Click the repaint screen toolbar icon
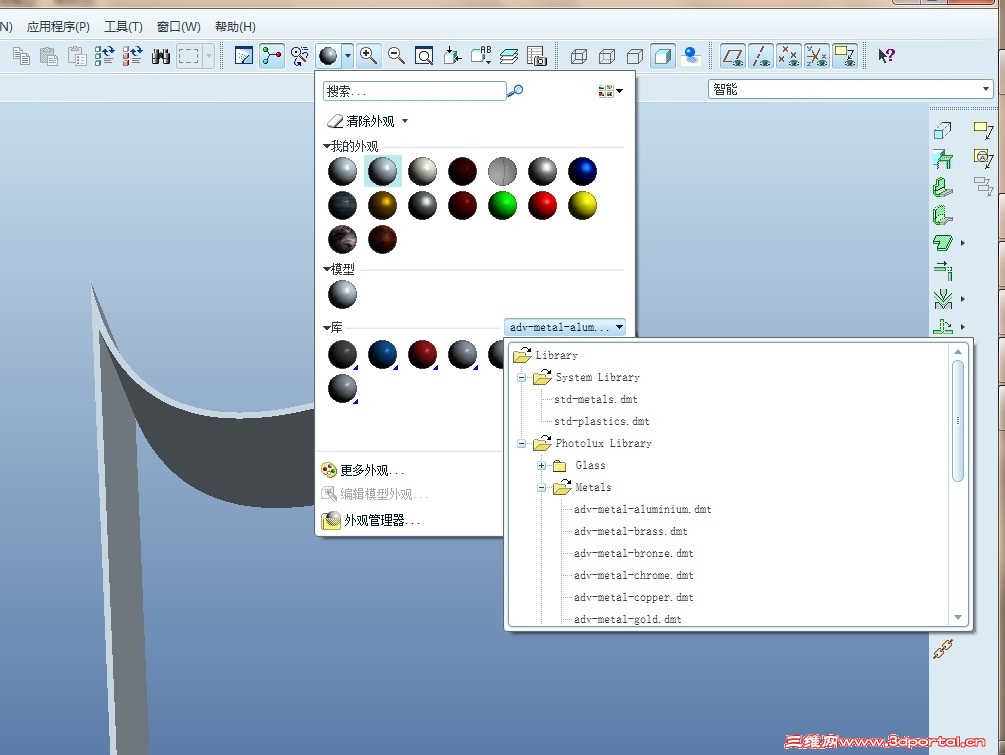 pos(244,56)
